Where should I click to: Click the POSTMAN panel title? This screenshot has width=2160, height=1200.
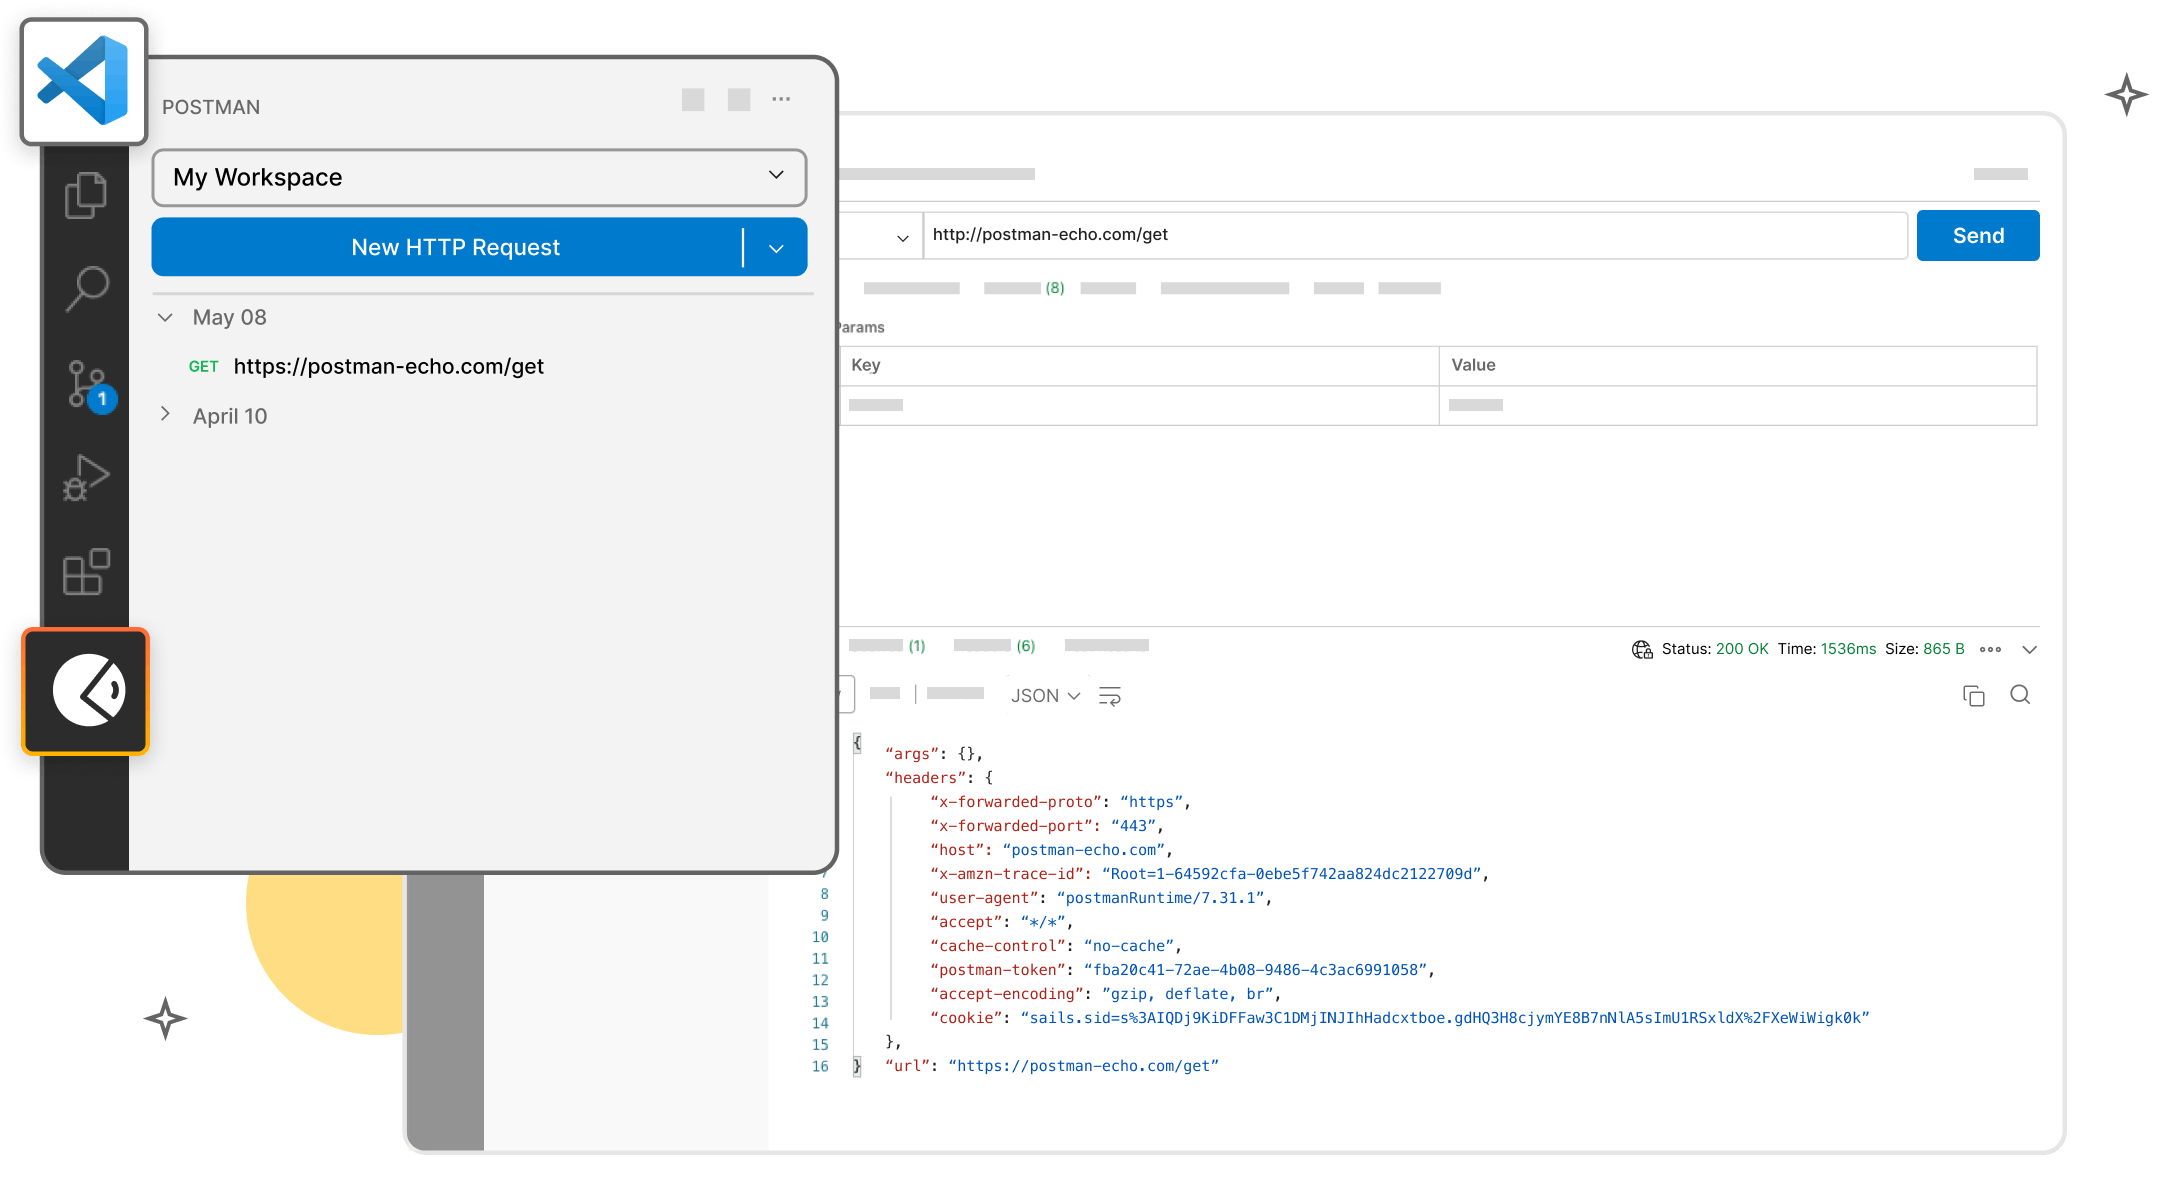[211, 107]
